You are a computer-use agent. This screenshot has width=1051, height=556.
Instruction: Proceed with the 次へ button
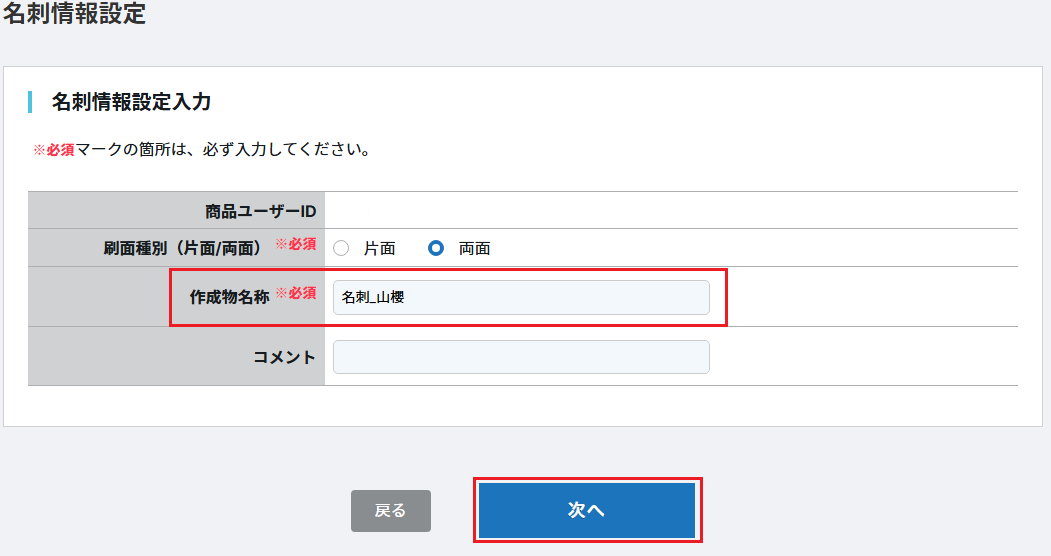click(586, 510)
